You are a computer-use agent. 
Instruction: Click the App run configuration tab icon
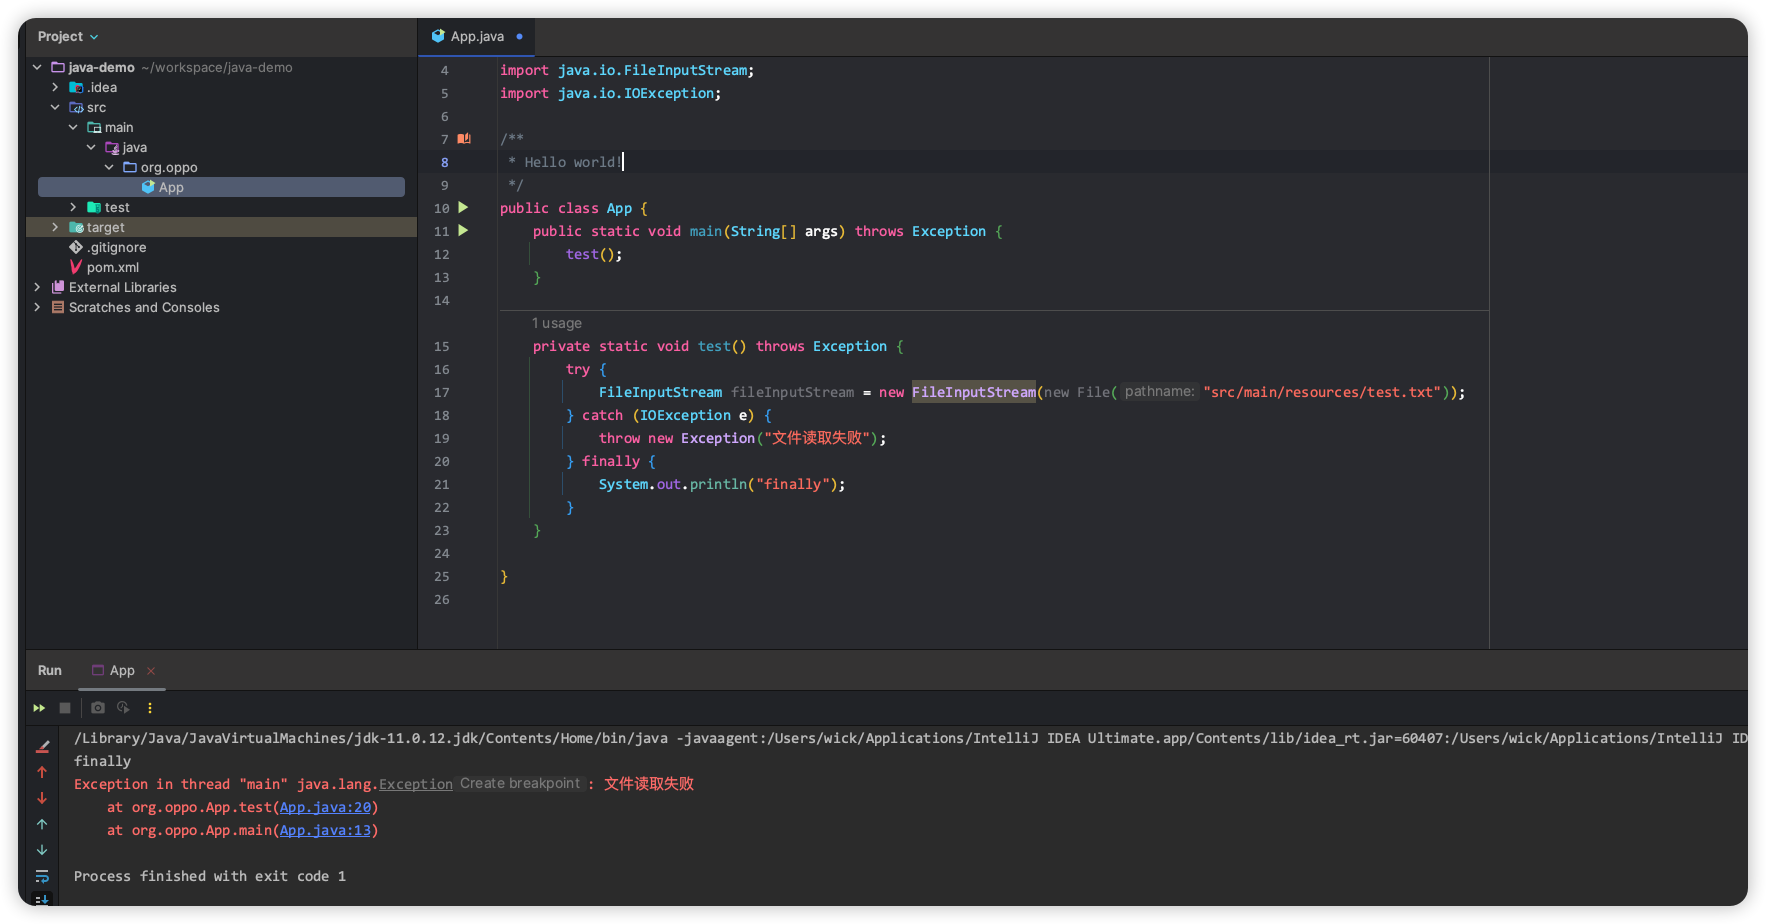[x=98, y=670]
